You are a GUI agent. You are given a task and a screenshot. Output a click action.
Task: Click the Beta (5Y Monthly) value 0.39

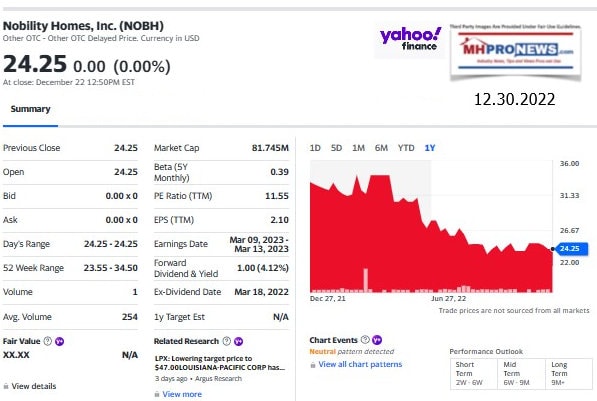279,172
